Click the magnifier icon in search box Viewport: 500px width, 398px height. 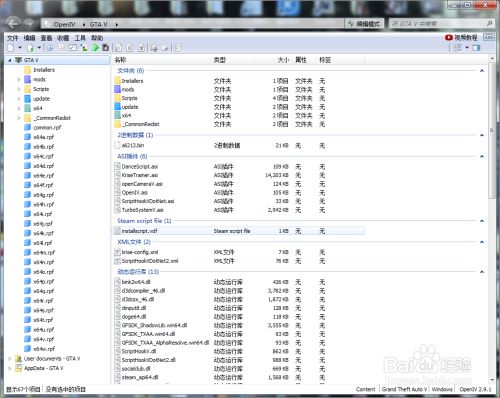pyautogui.click(x=489, y=23)
